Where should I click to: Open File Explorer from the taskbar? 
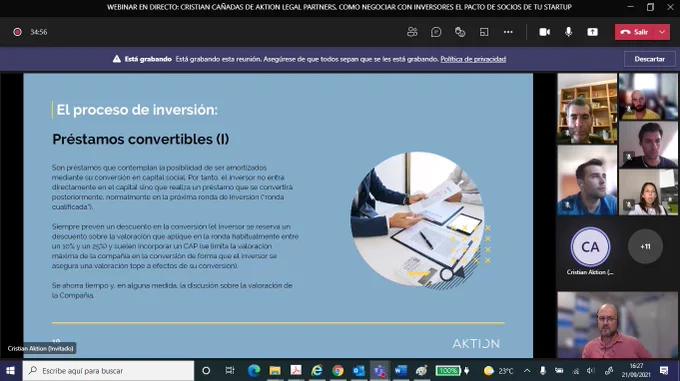275,371
